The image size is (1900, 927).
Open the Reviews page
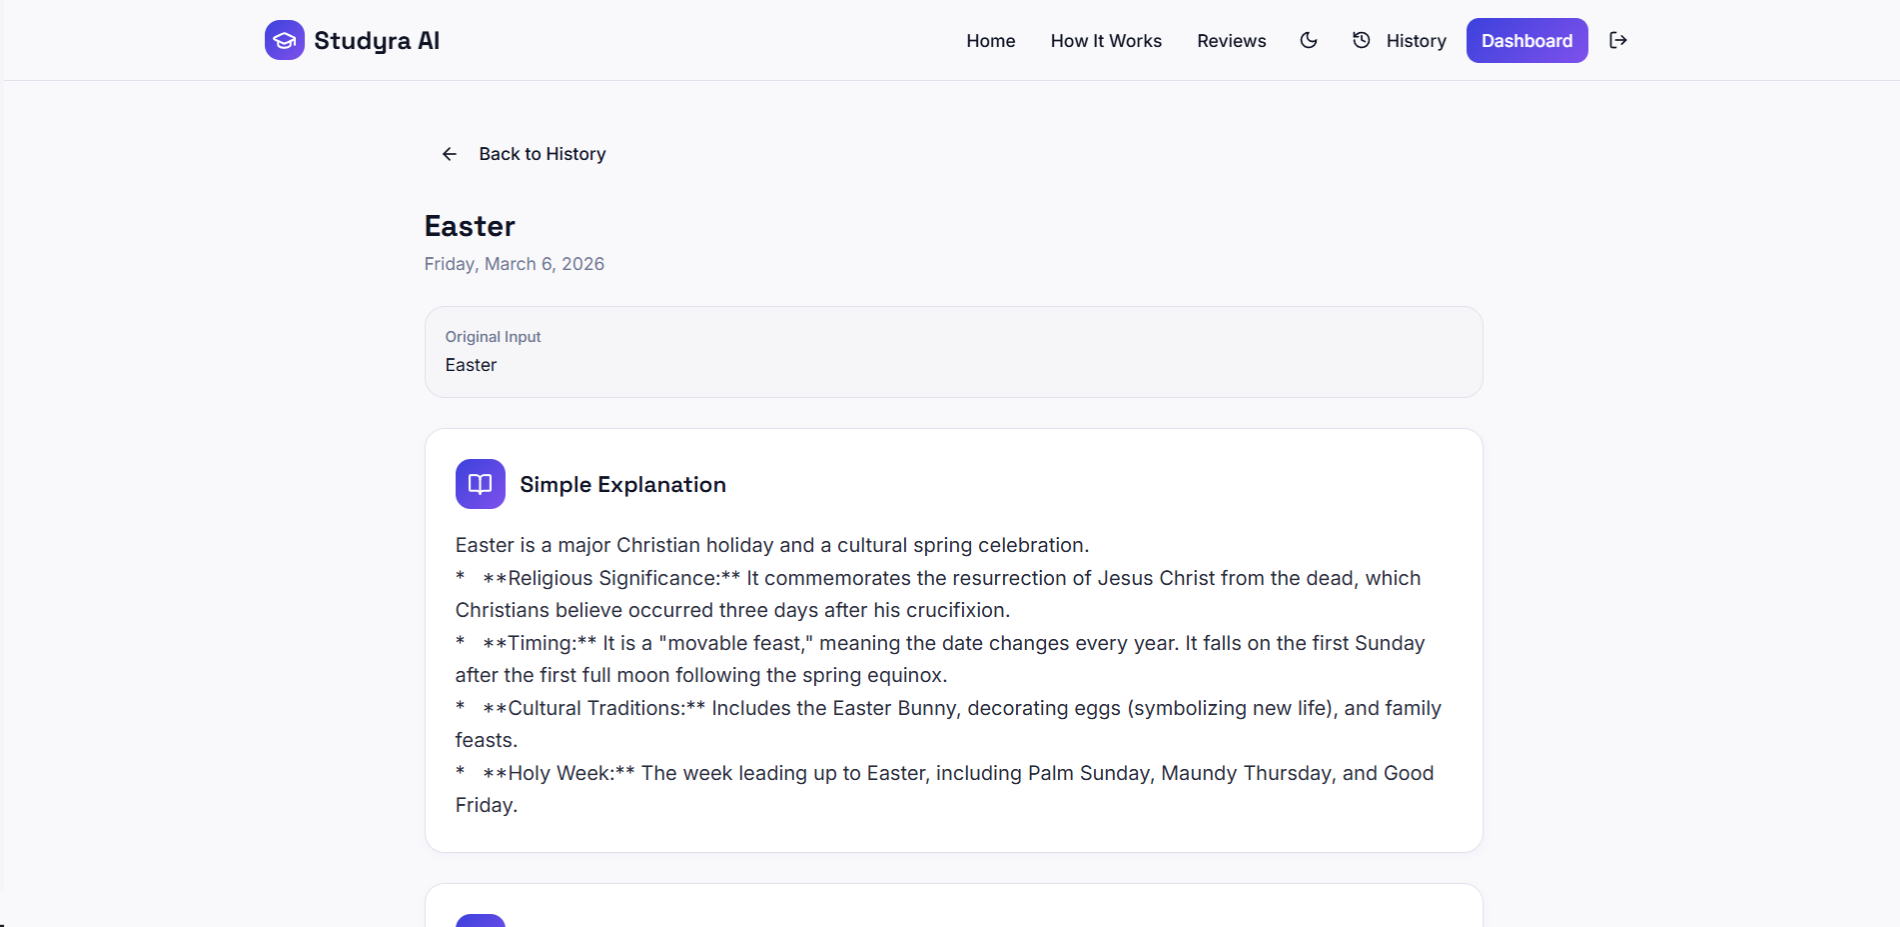[1231, 41]
